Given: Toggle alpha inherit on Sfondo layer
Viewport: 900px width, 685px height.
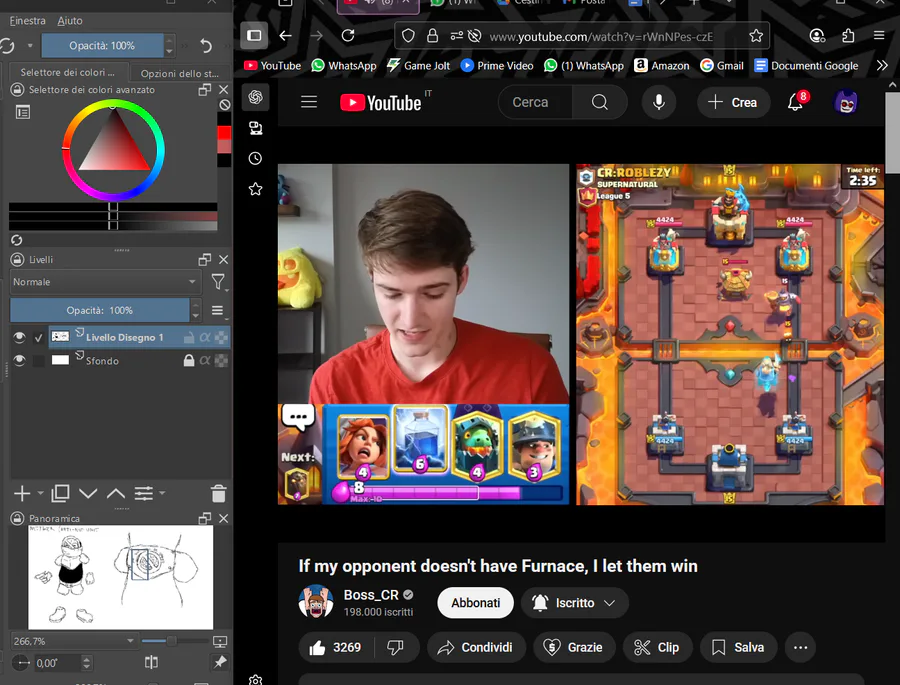Looking at the screenshot, I should (x=204, y=361).
